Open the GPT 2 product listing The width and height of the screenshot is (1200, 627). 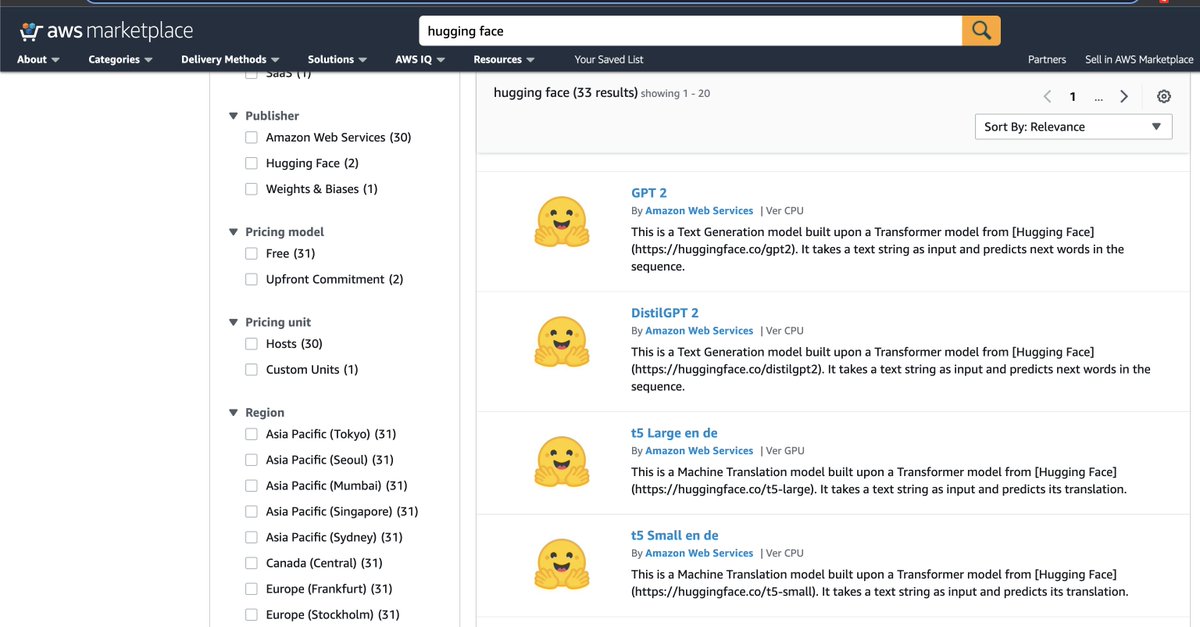coord(649,193)
